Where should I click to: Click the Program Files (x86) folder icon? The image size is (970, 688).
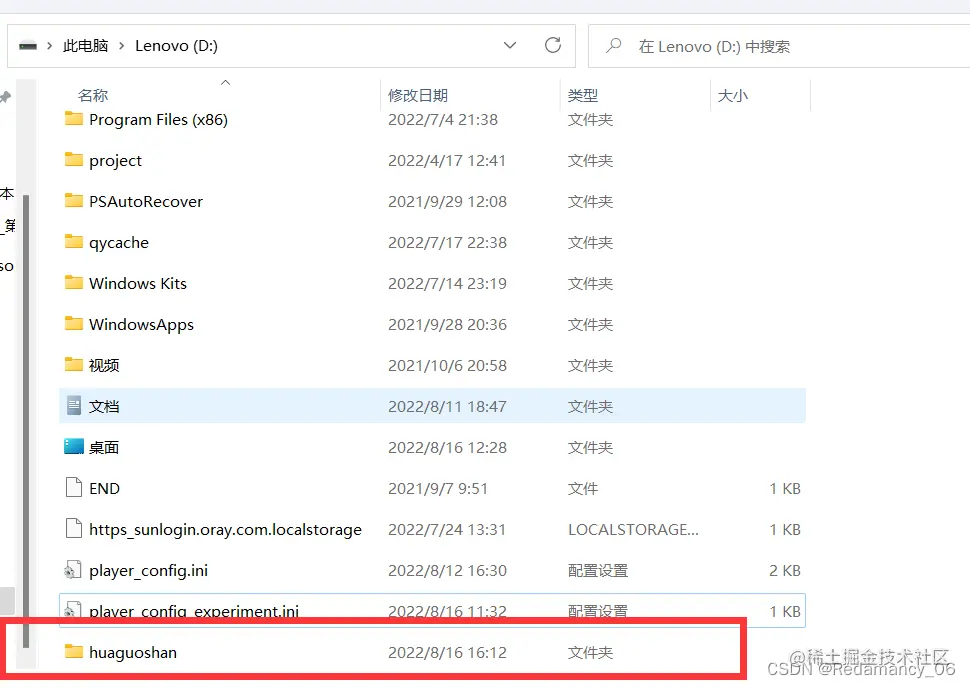pos(74,119)
